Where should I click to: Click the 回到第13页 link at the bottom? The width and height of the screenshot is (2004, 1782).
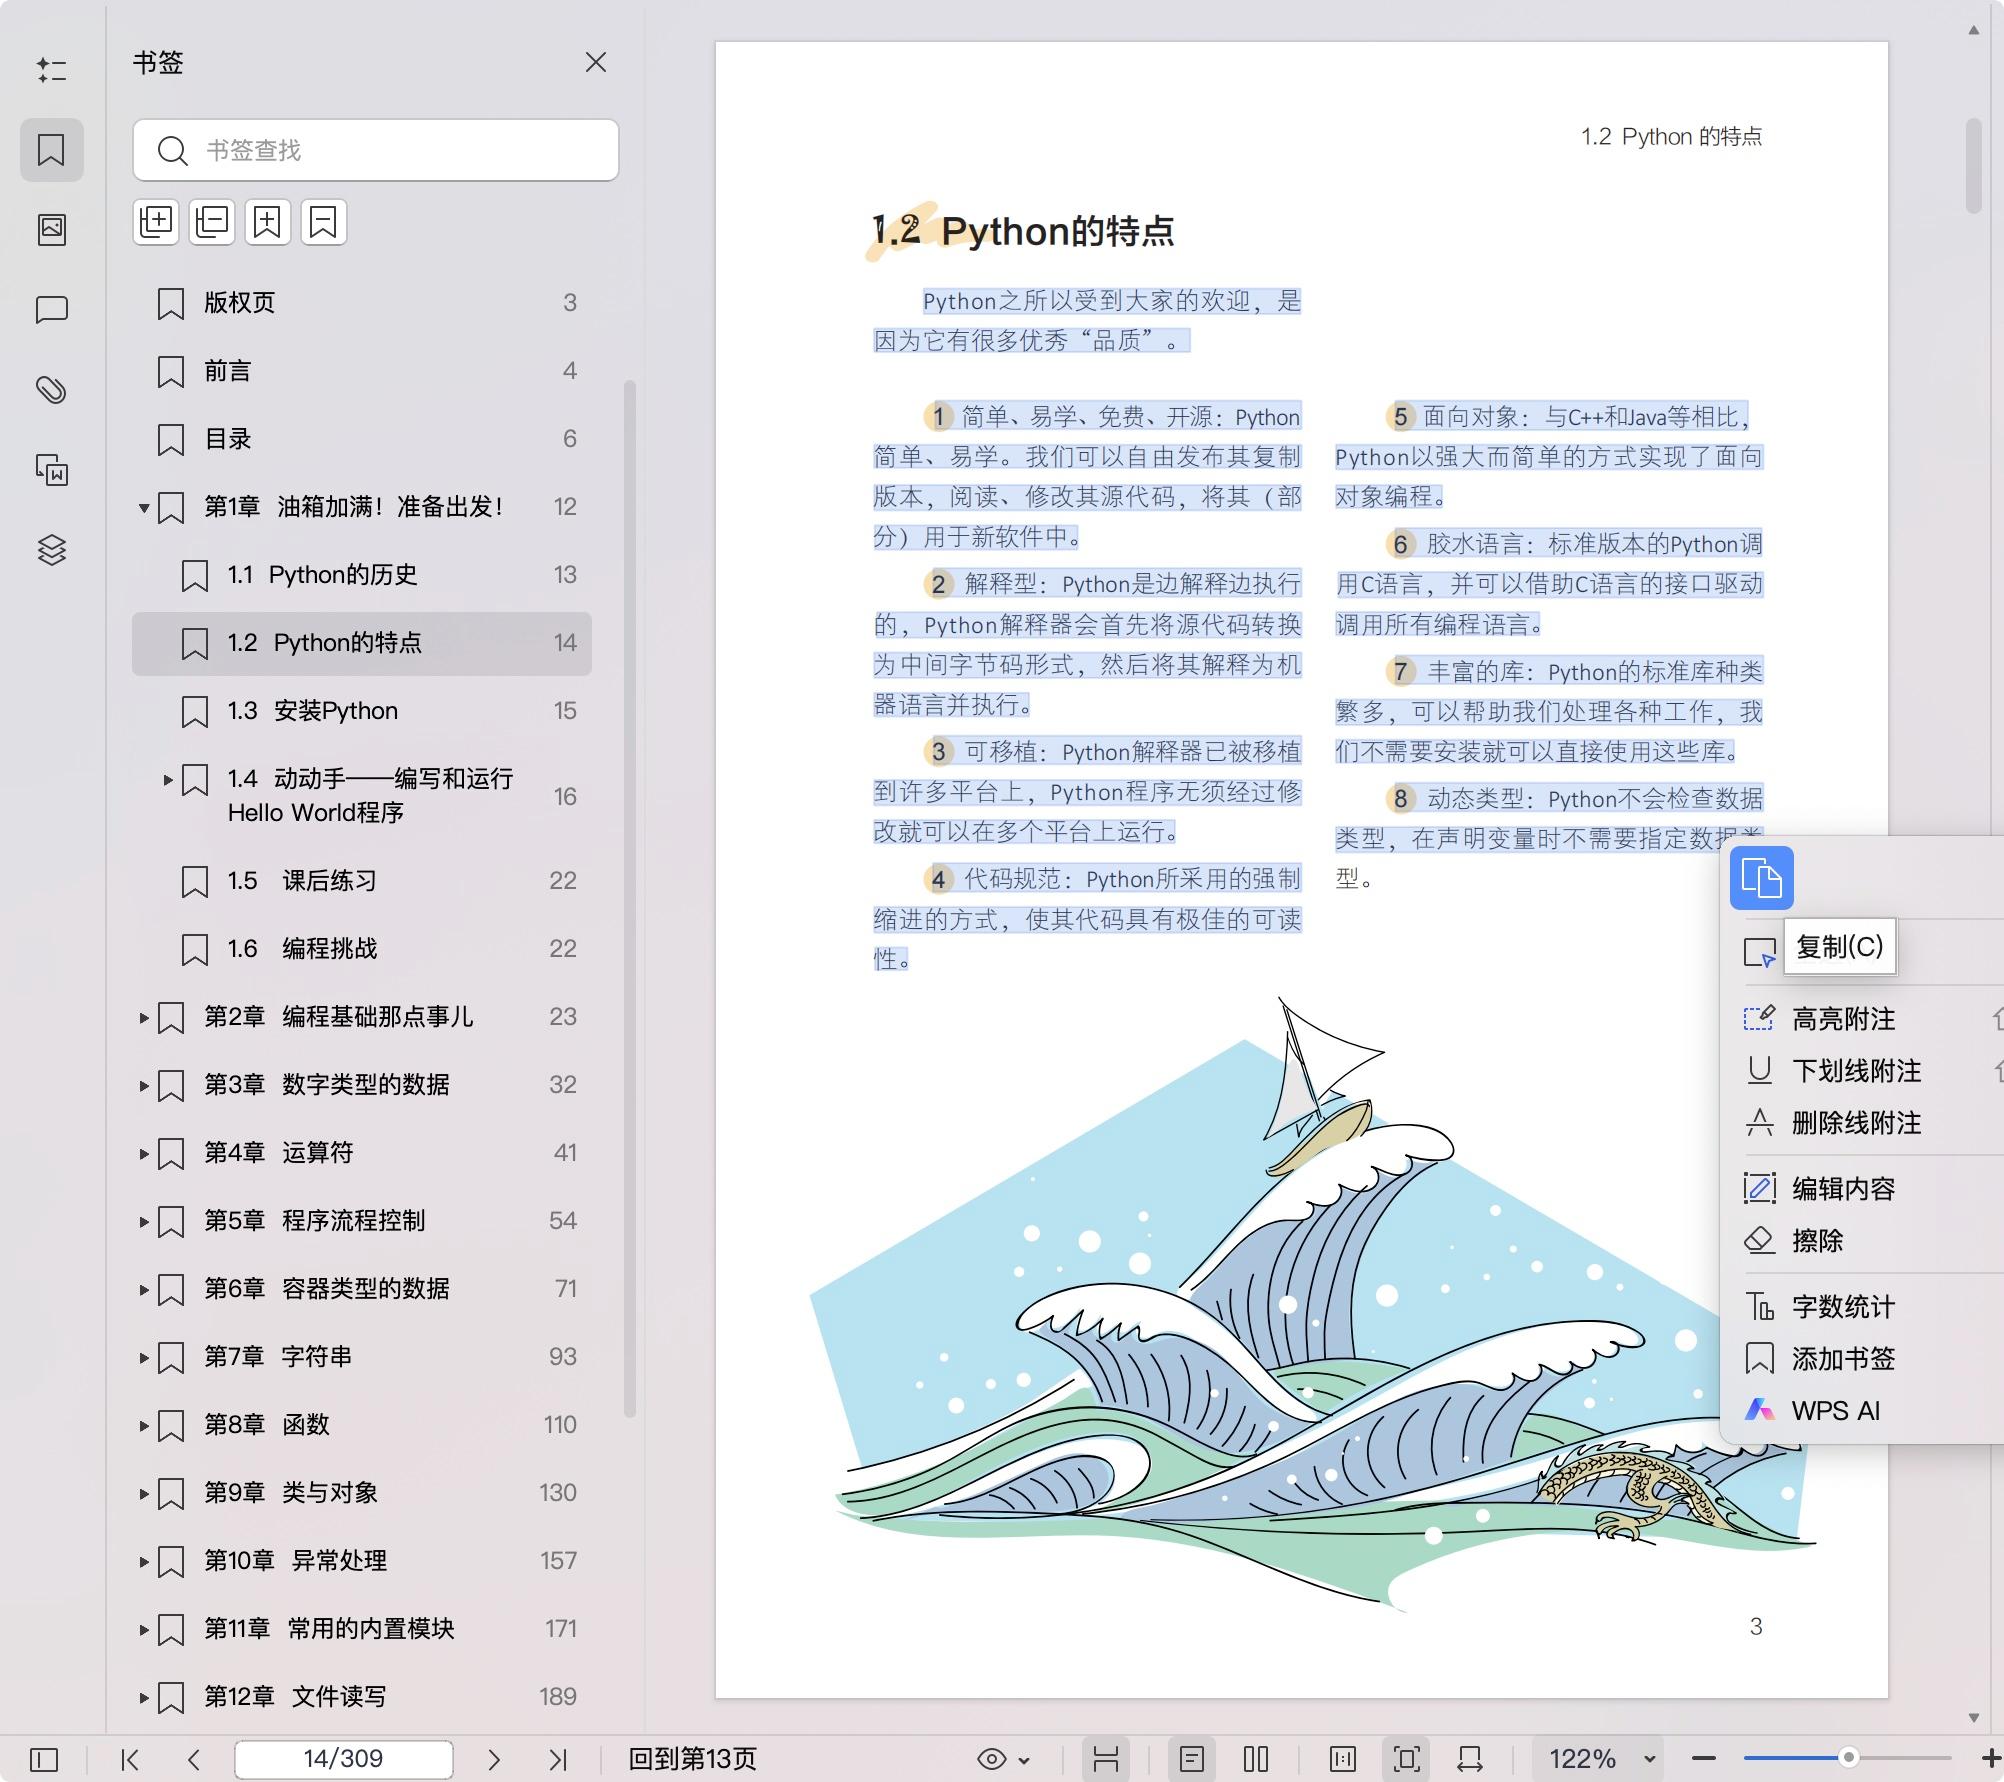[x=697, y=1759]
